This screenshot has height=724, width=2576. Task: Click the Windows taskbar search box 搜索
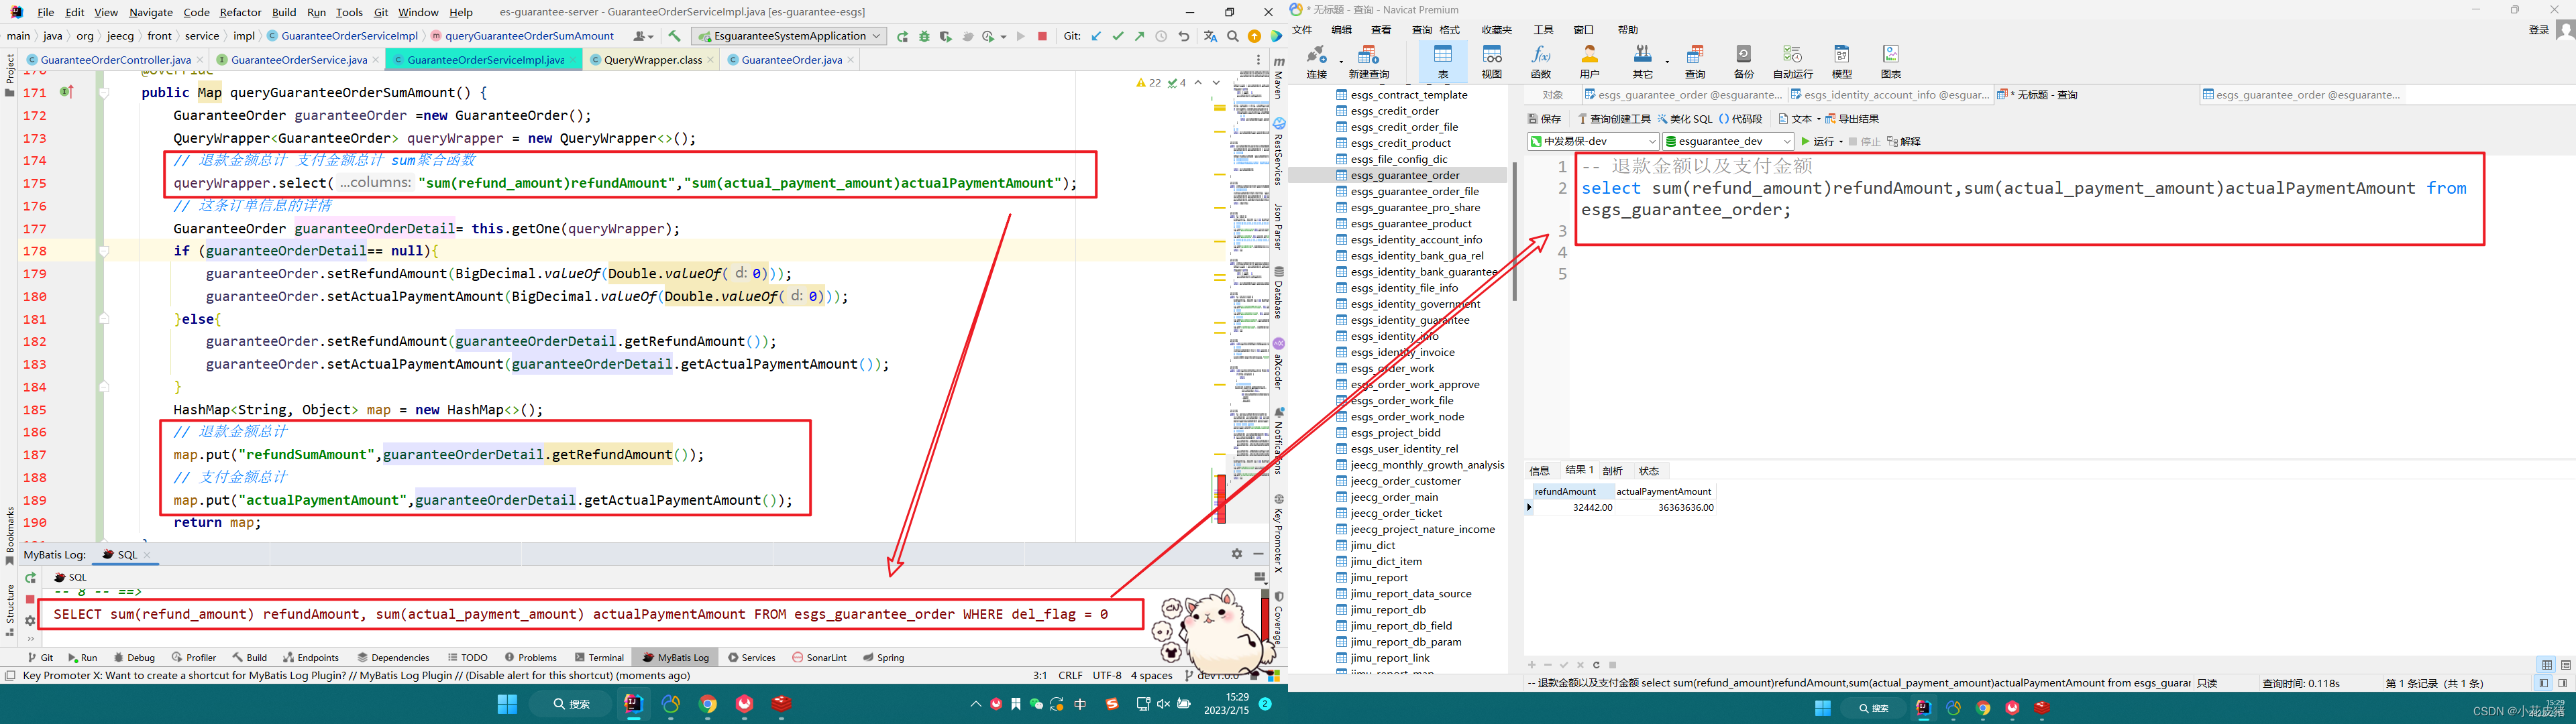coord(572,704)
